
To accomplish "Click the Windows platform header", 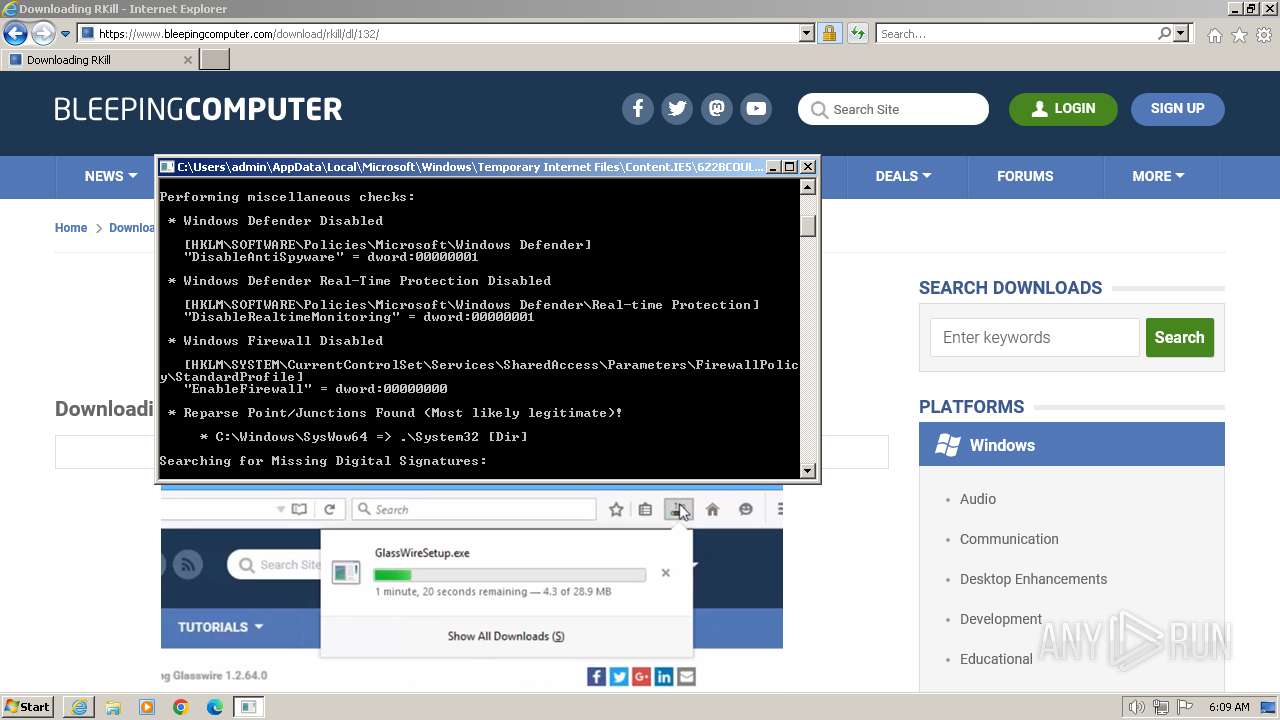I will (1072, 445).
